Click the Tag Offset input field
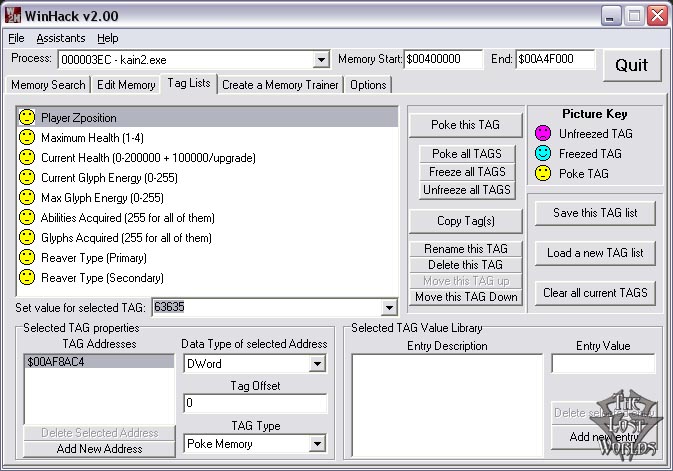This screenshot has width=673, height=471. [x=255, y=403]
